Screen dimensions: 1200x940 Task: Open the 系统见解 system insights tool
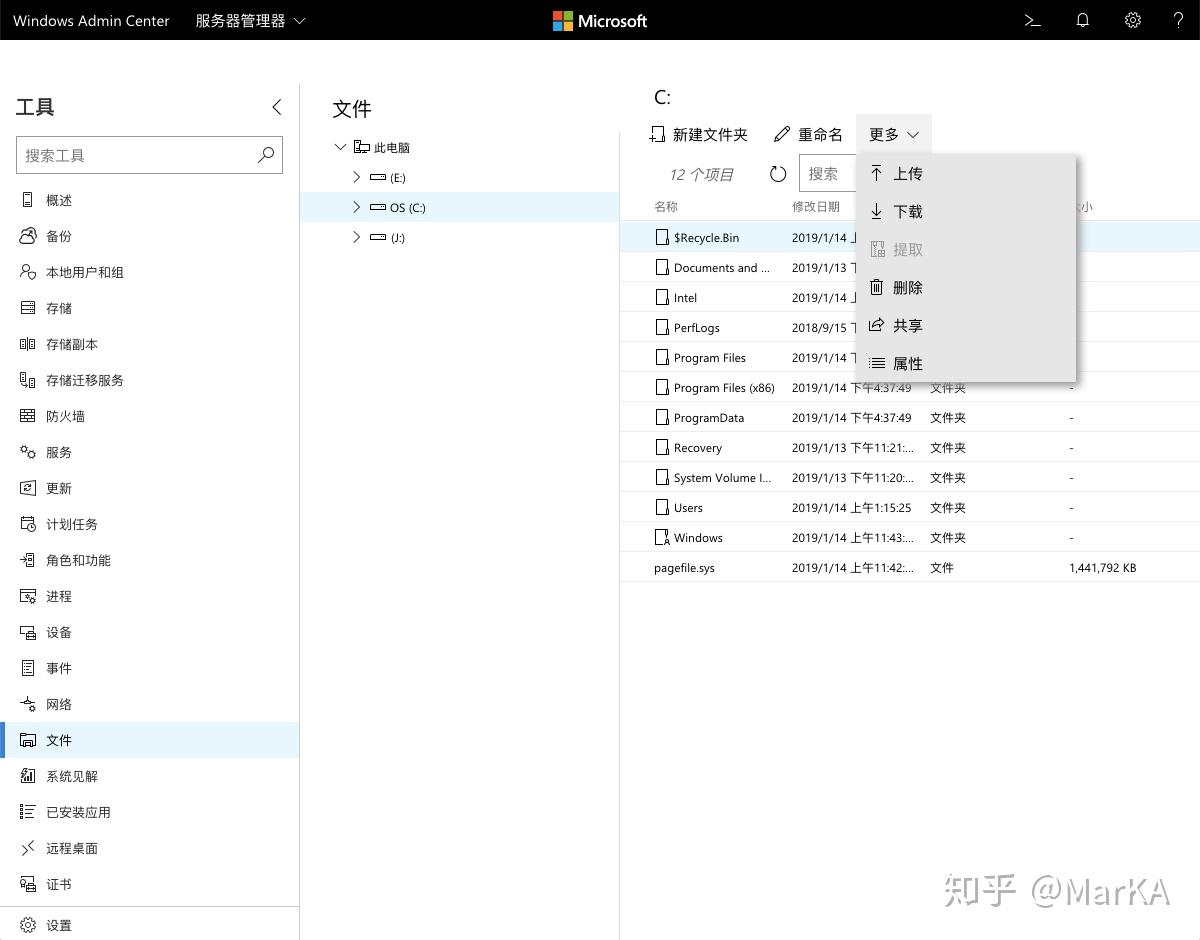click(x=149, y=776)
